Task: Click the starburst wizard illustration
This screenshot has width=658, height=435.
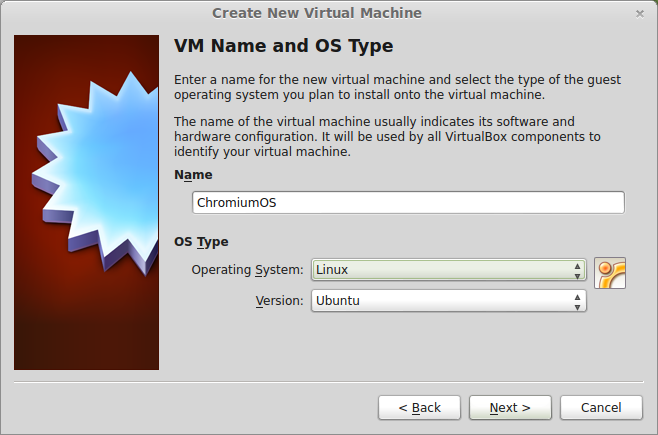Action: point(86,202)
